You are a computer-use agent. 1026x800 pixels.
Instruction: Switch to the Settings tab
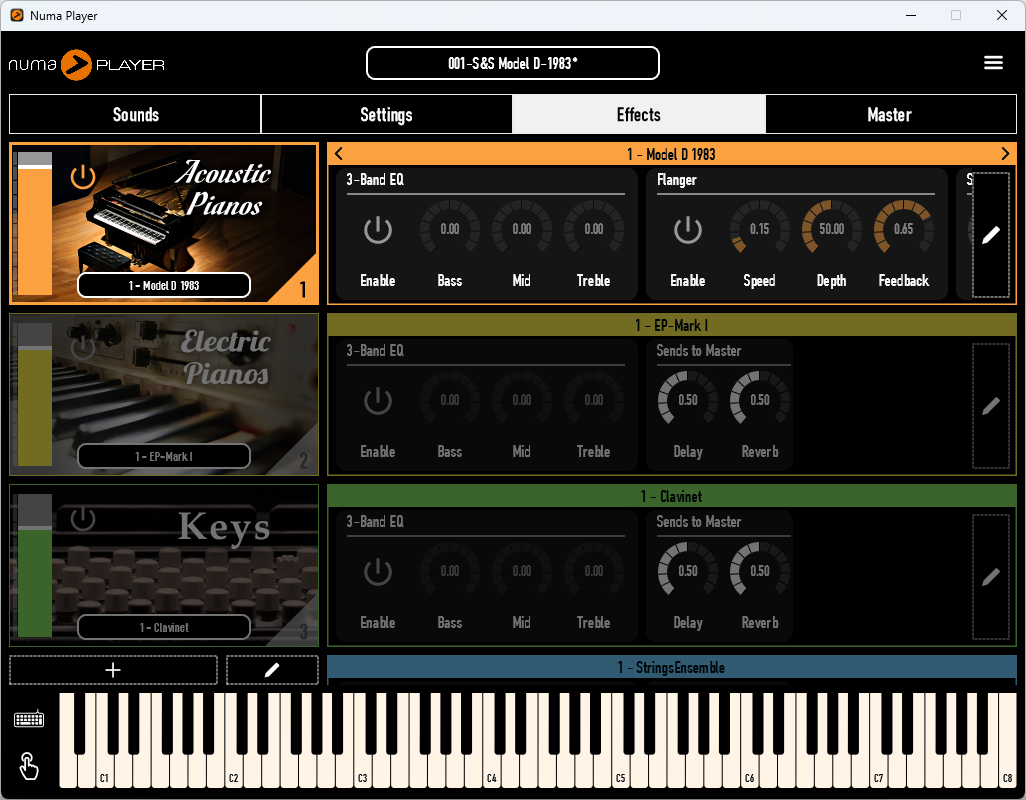coord(386,114)
